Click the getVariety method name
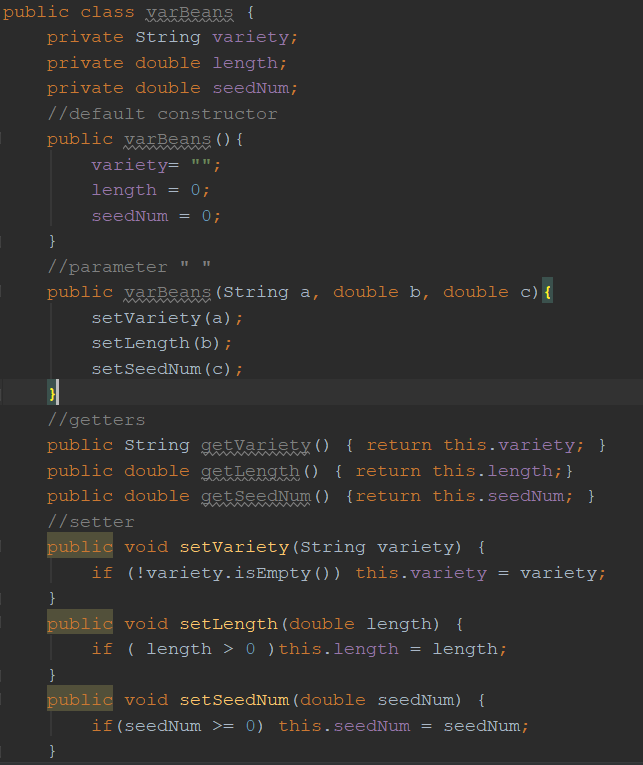This screenshot has height=765, width=643. click(256, 445)
